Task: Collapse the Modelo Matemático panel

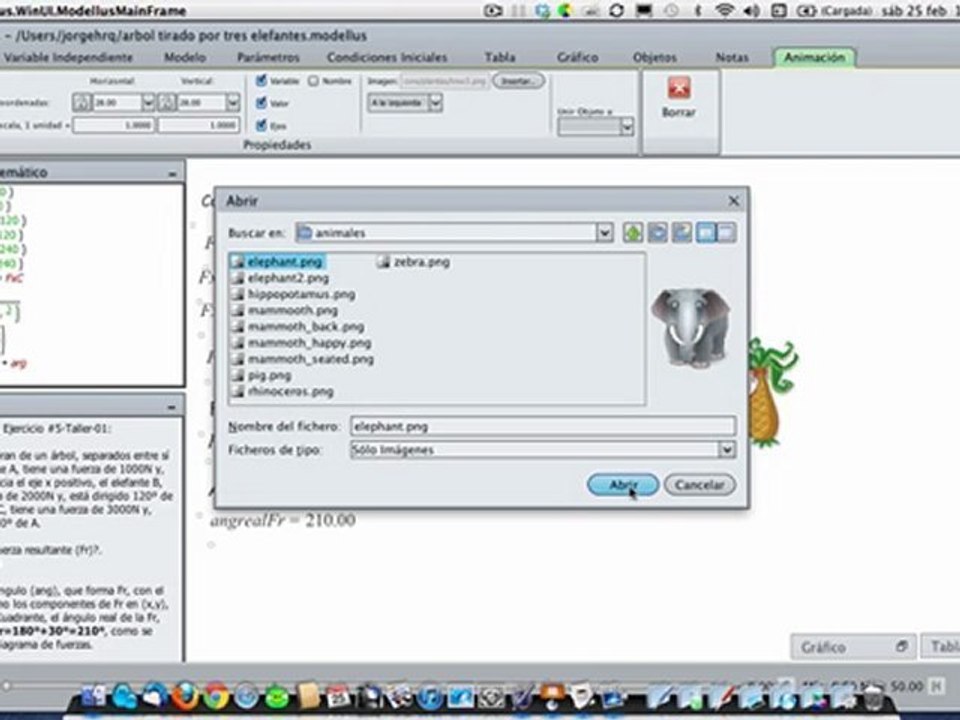Action: [172, 173]
